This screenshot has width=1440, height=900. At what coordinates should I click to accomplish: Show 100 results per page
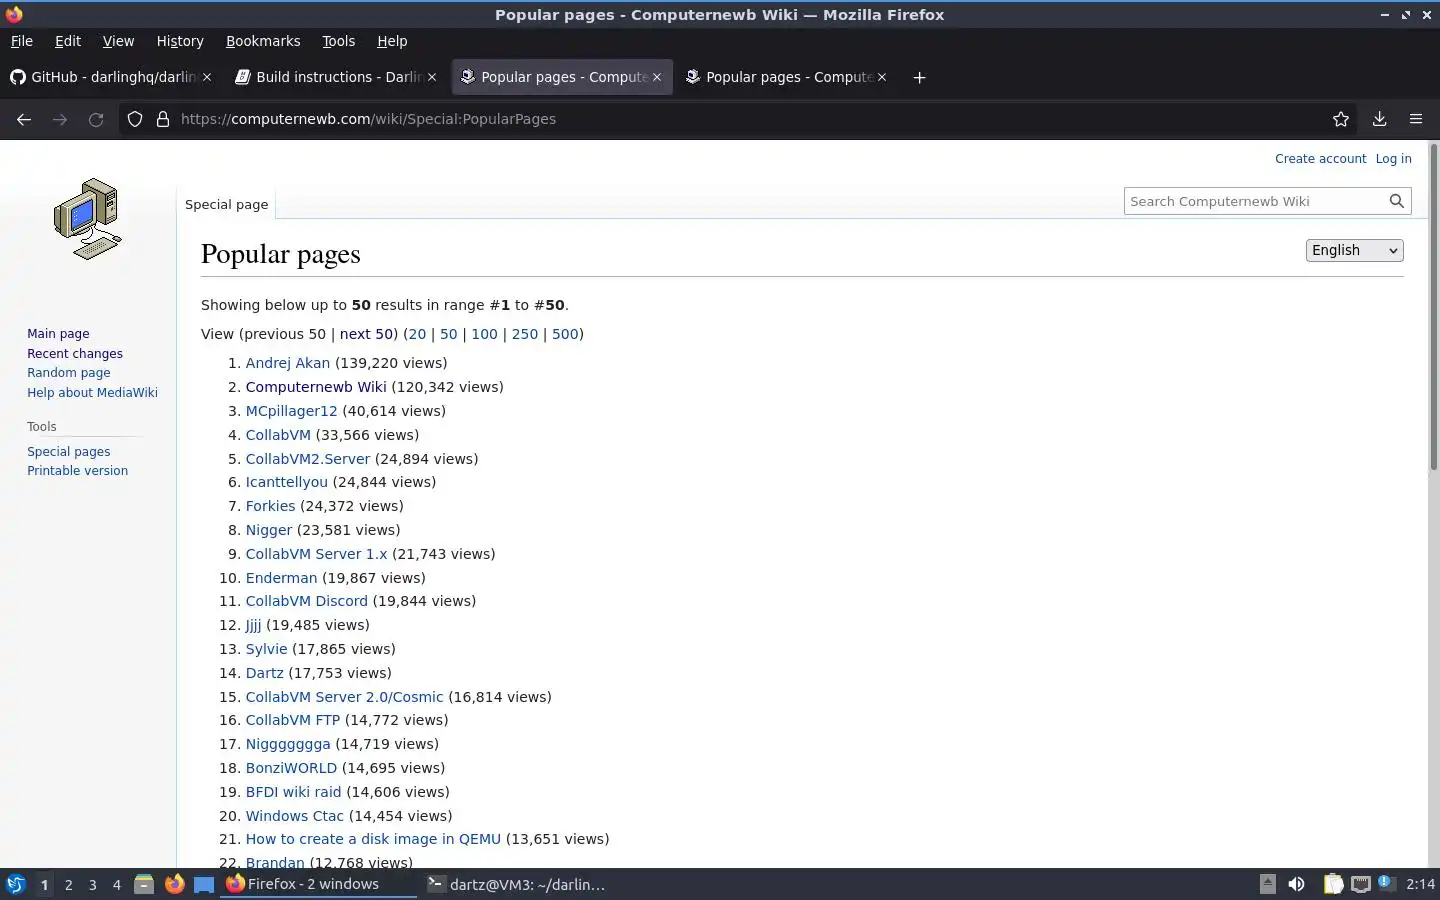484,334
